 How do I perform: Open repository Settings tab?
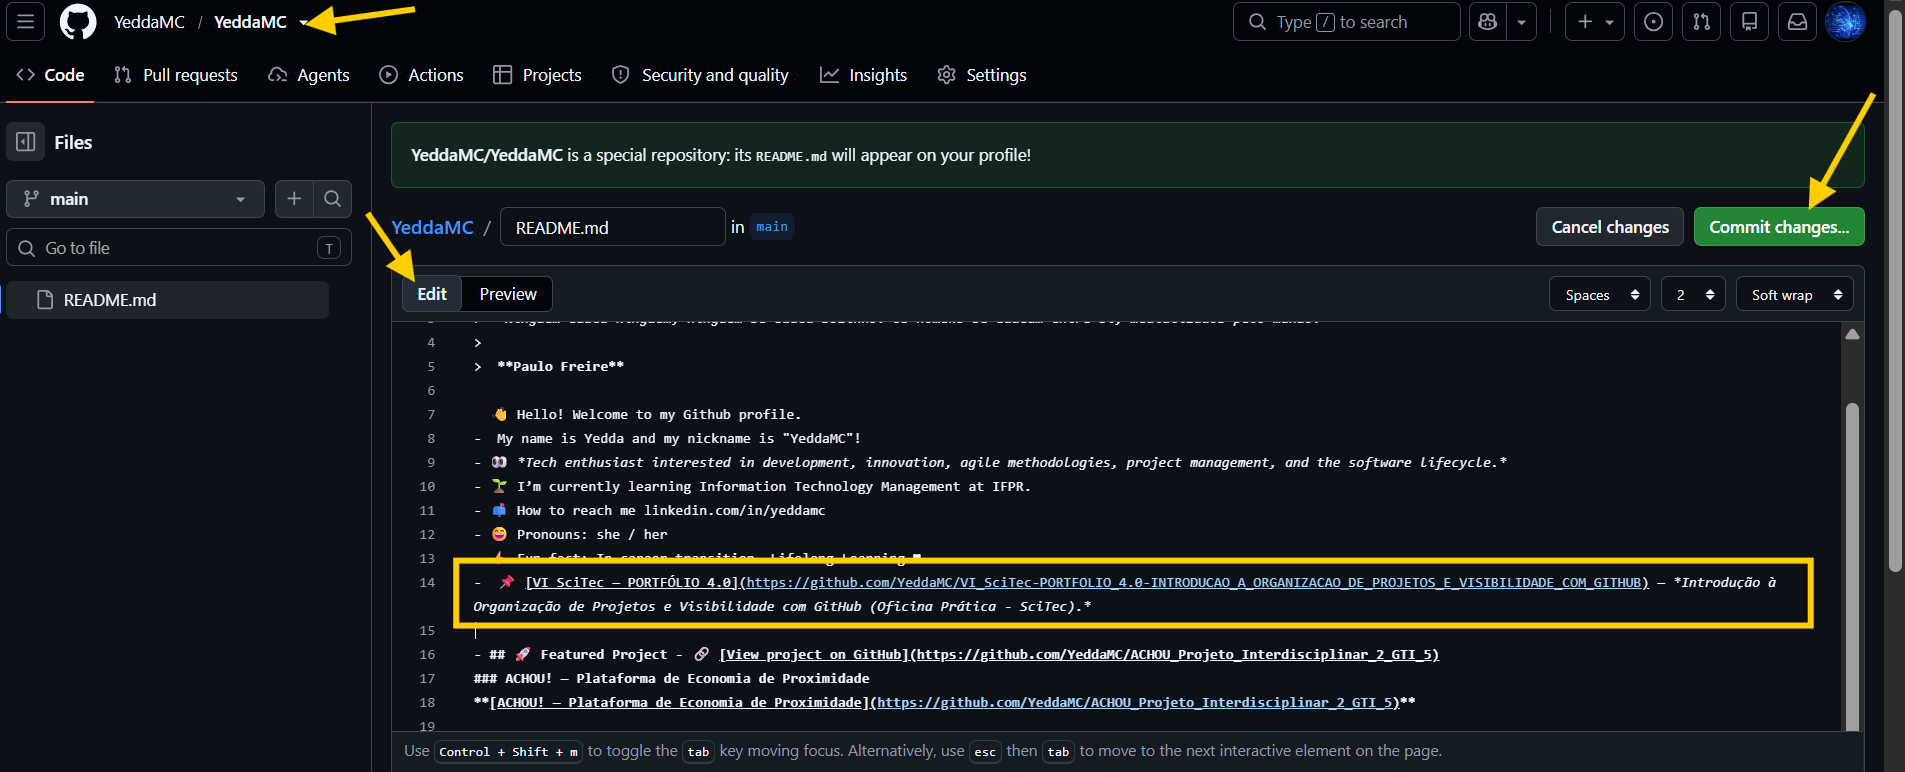click(x=982, y=75)
